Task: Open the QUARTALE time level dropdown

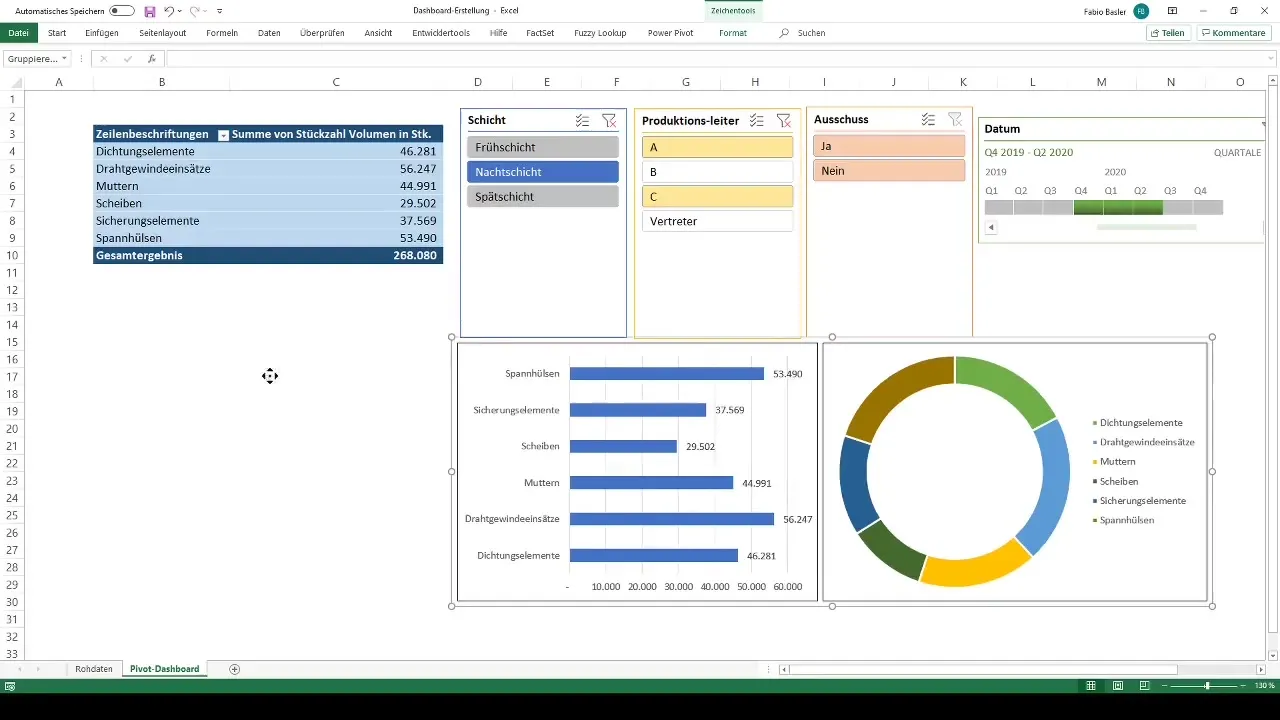Action: point(1237,153)
